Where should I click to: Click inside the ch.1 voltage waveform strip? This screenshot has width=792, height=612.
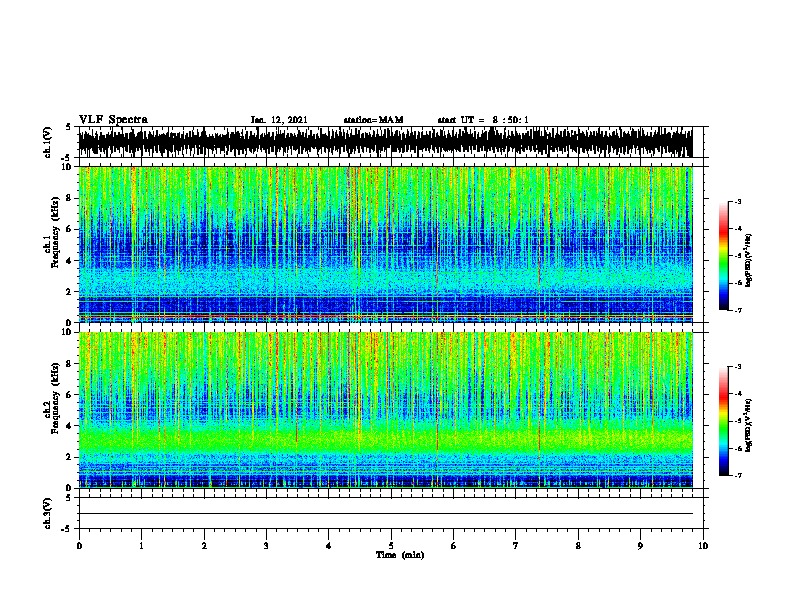[385, 142]
